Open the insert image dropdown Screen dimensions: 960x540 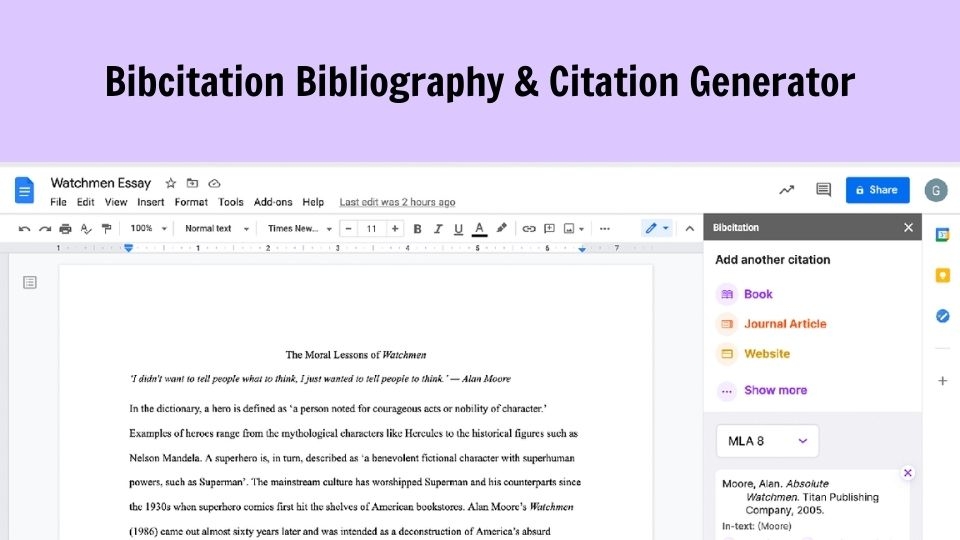574,228
